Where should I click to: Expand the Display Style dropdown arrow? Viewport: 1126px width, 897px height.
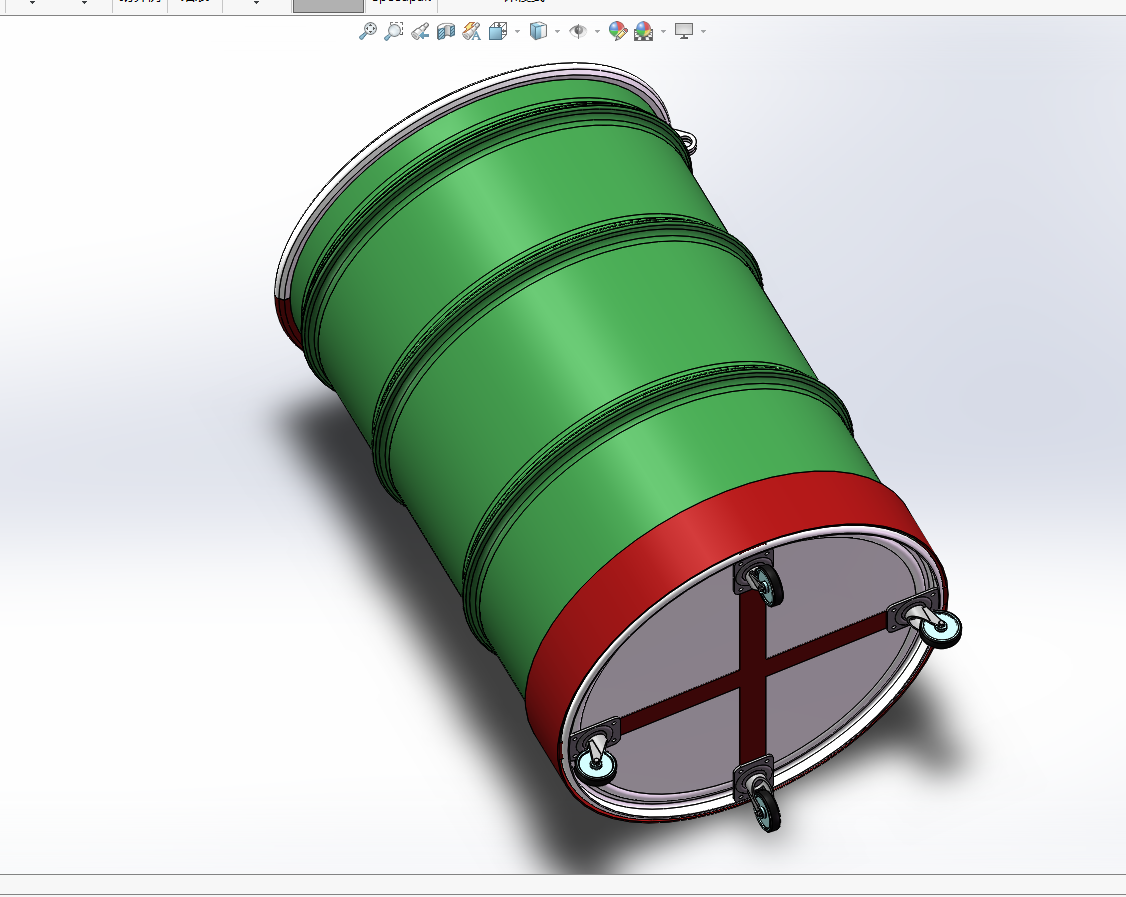pos(557,32)
